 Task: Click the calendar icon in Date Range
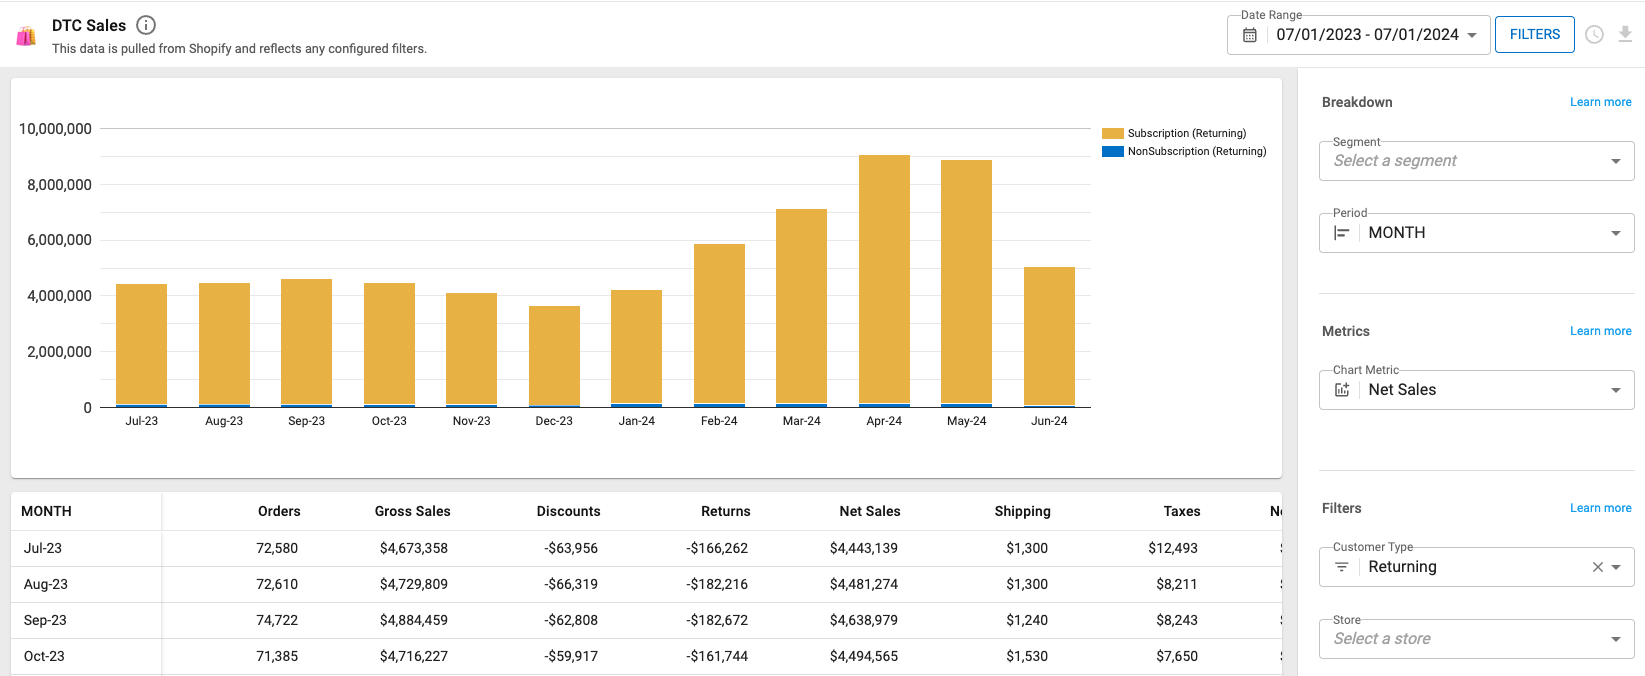[x=1250, y=35]
